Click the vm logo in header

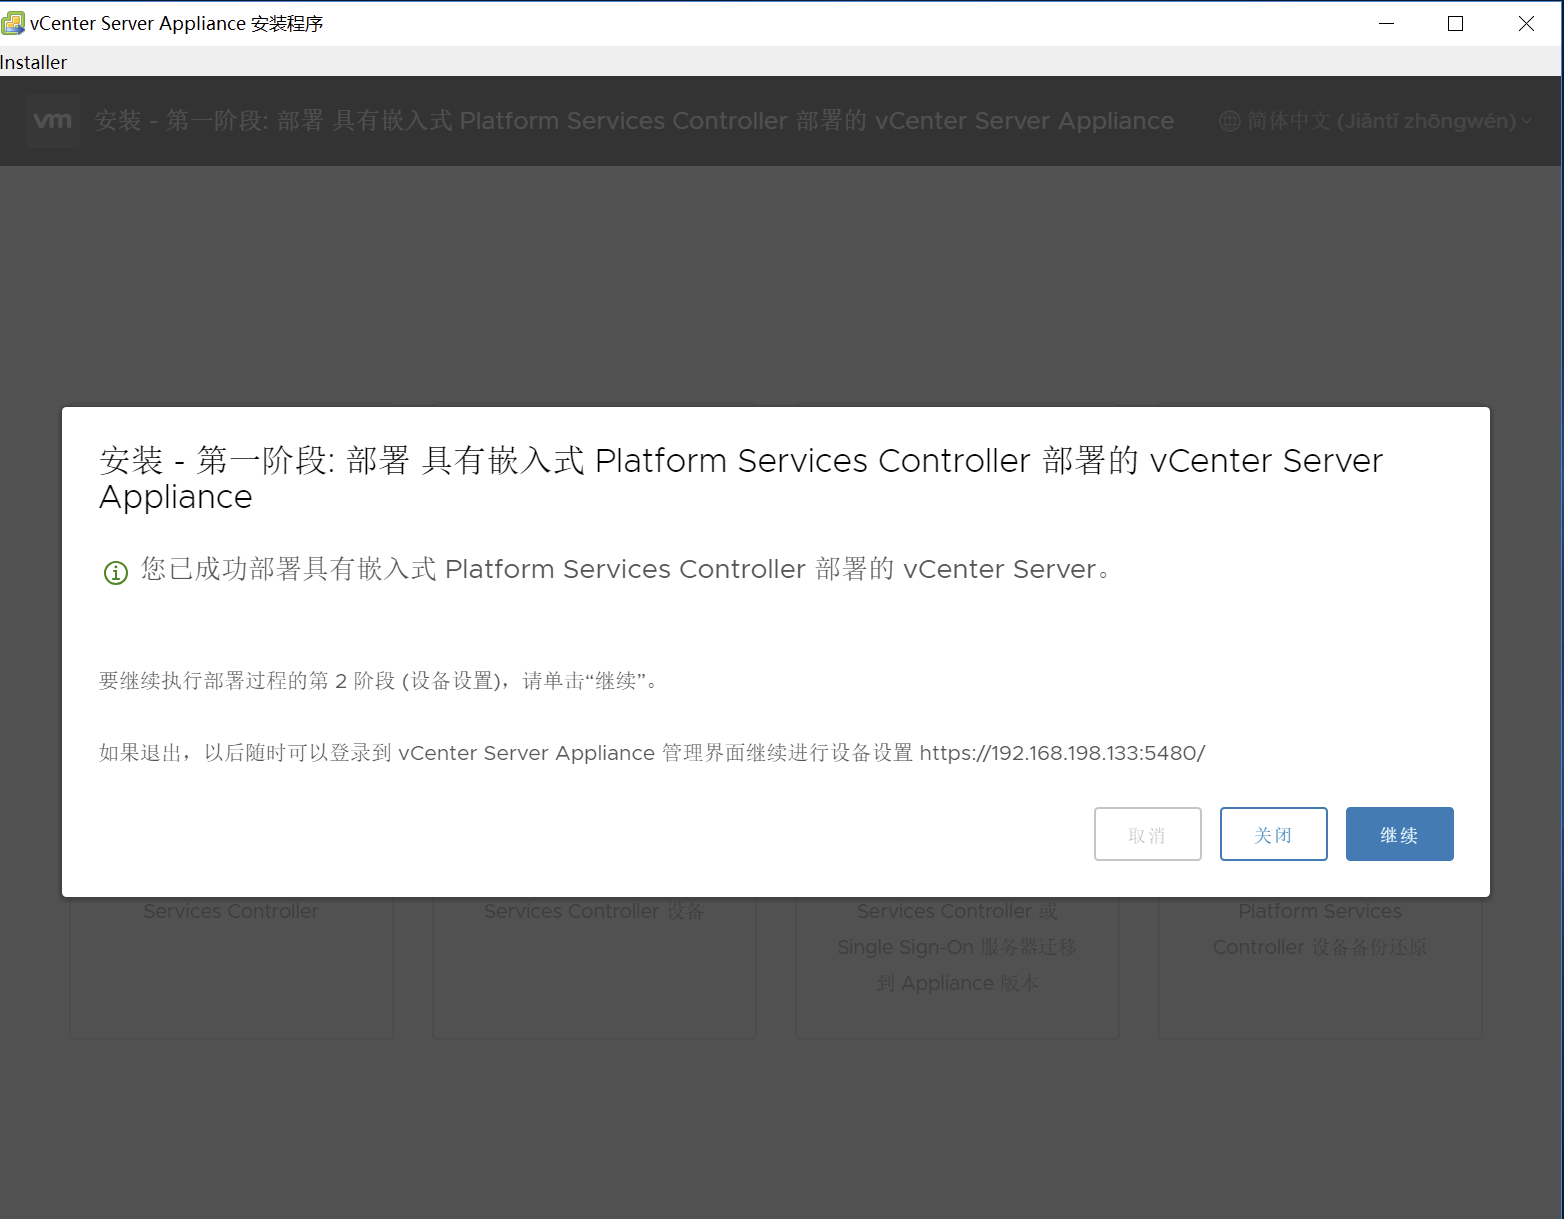[x=53, y=121]
